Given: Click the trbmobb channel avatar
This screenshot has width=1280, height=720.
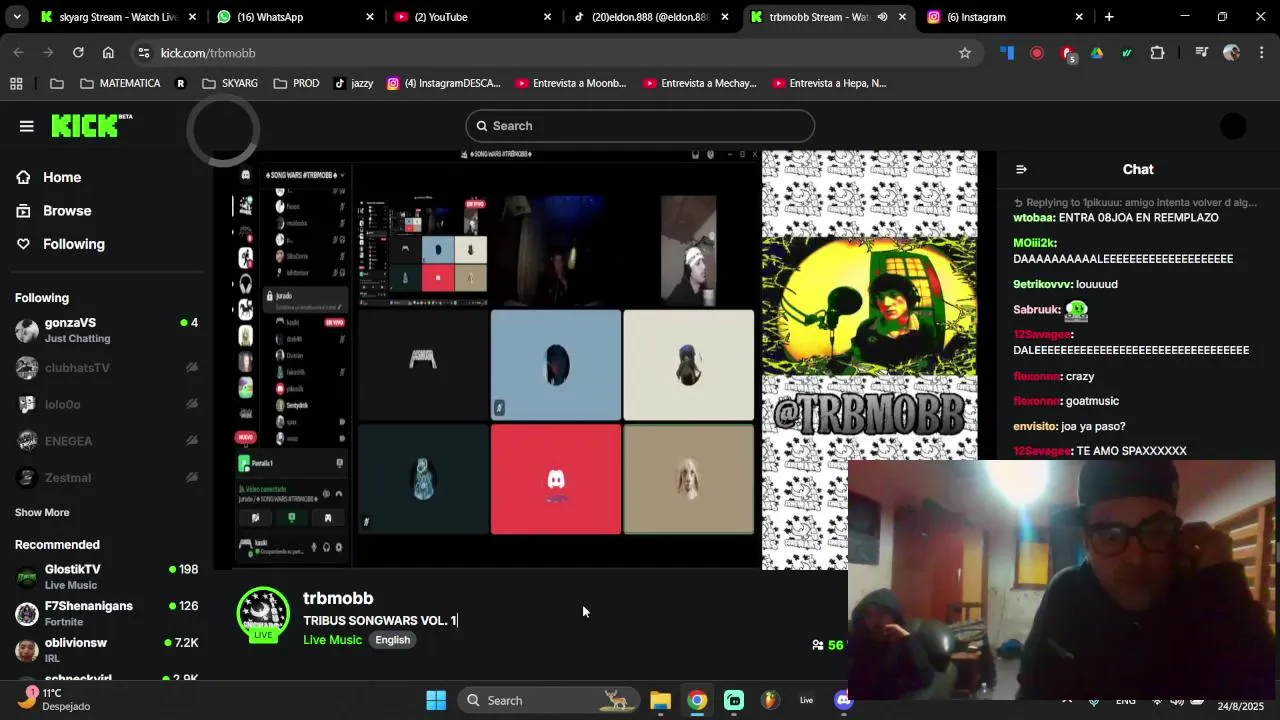Looking at the screenshot, I should click(x=263, y=613).
